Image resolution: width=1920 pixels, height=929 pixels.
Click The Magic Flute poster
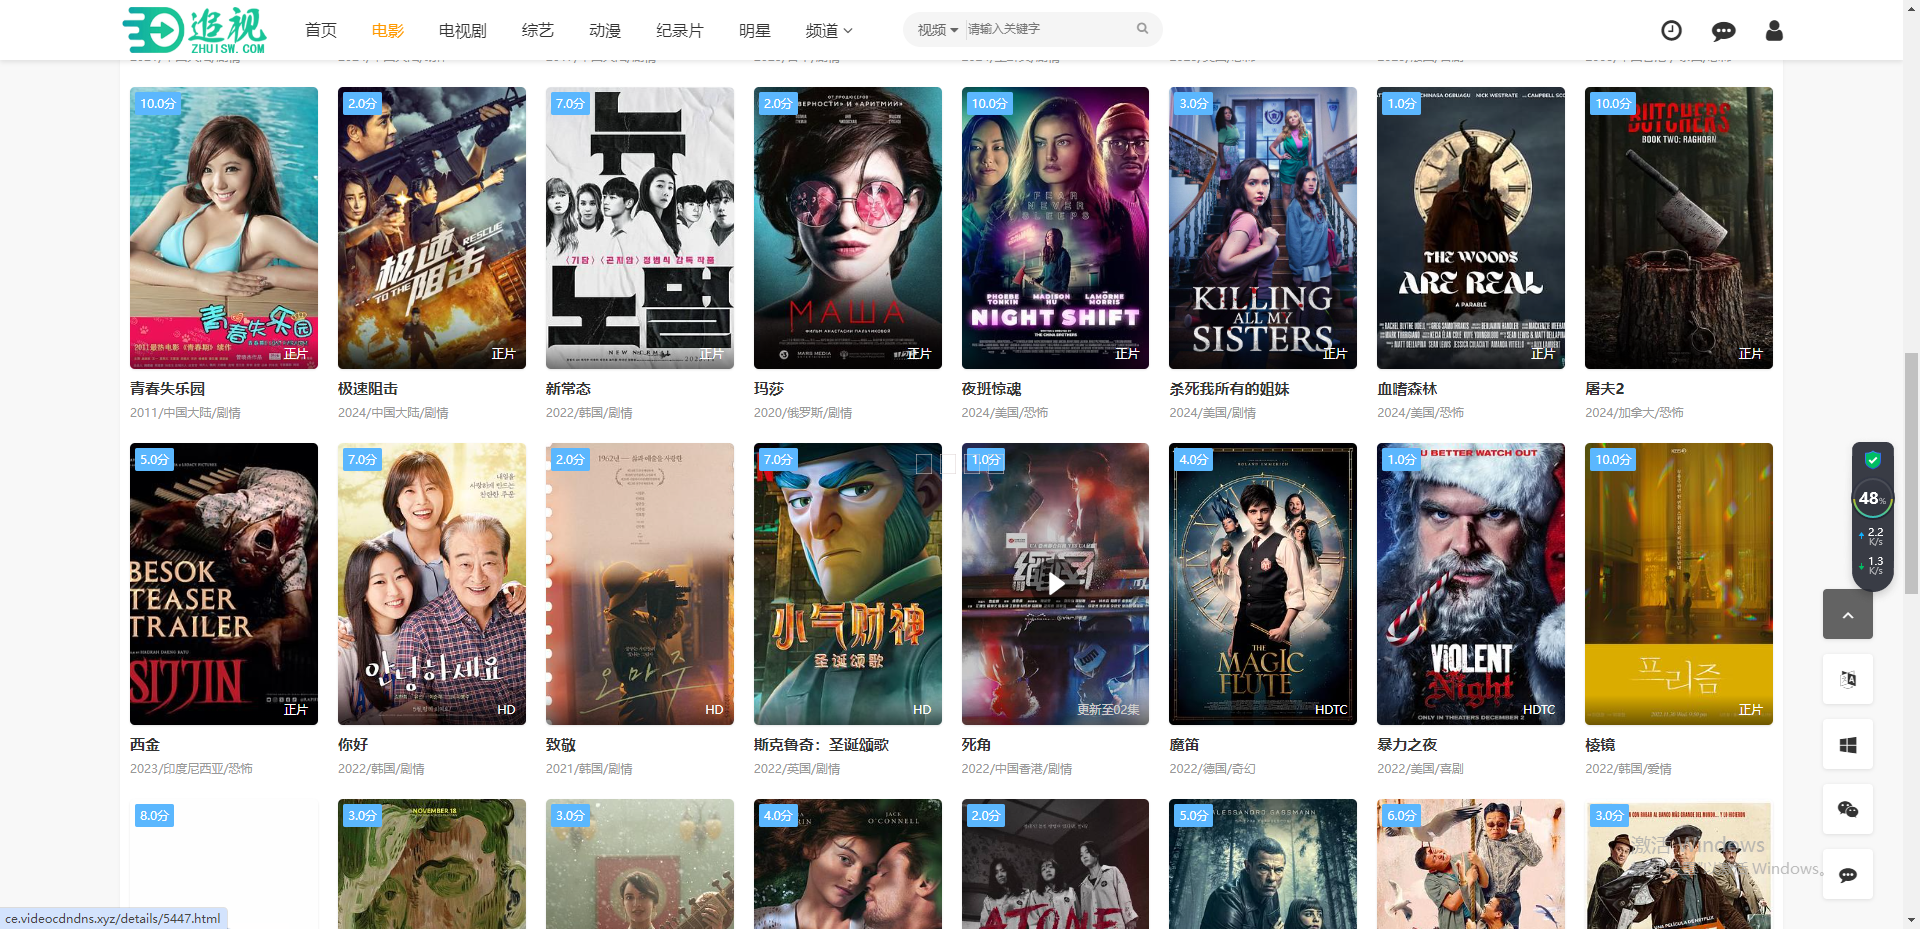point(1263,584)
